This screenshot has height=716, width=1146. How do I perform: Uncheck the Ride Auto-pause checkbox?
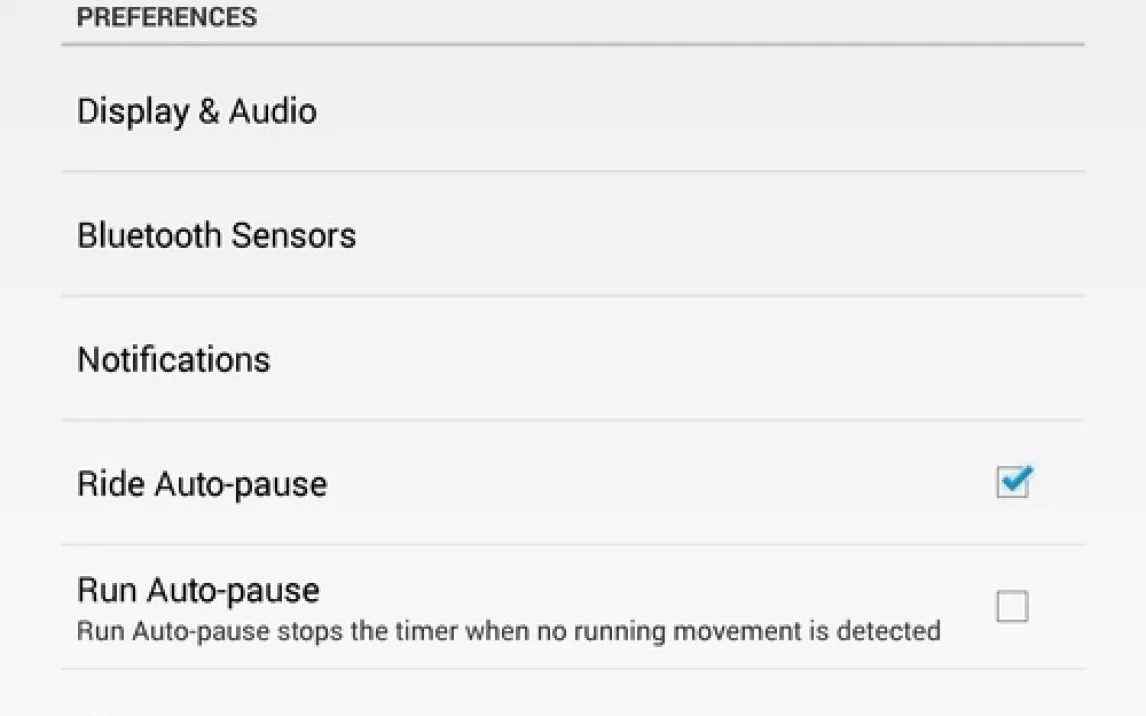pos(1012,483)
